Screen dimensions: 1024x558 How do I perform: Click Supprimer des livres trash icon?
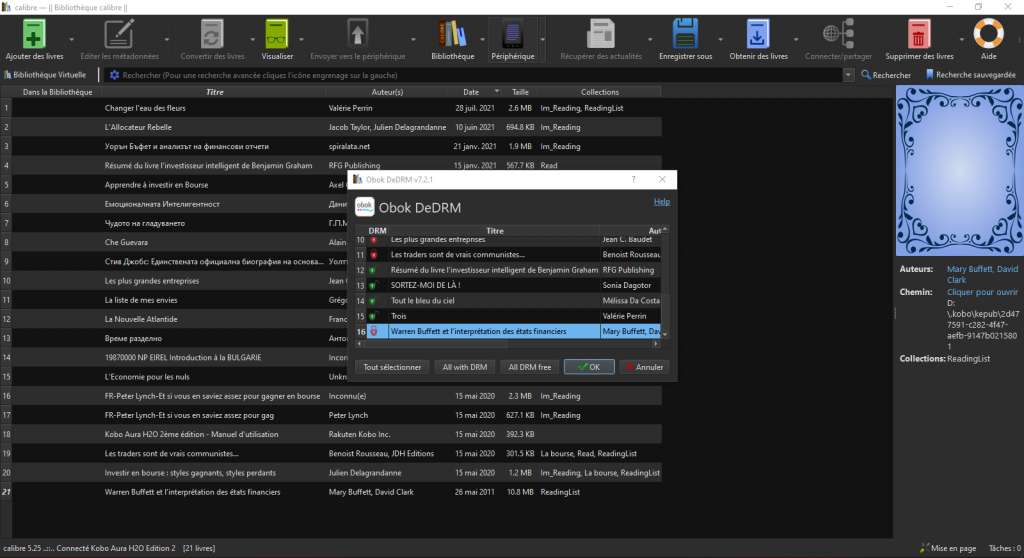(x=919, y=34)
